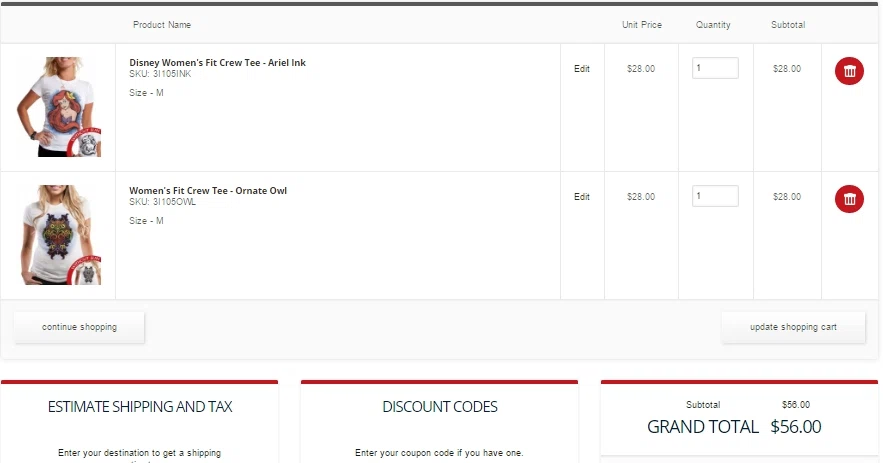Remove the Ornate Owl tee with trash icon
Image resolution: width=883 pixels, height=463 pixels.
pyautogui.click(x=849, y=199)
